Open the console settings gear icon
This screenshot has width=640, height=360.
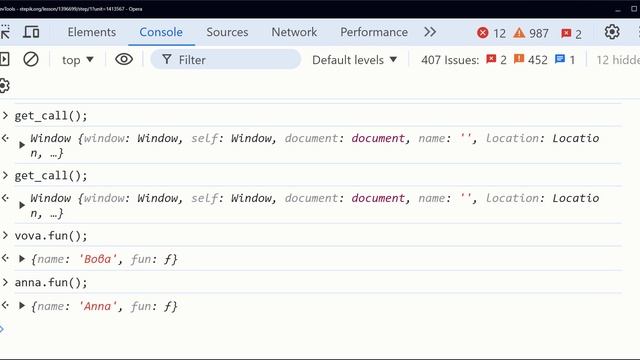(x=4, y=86)
